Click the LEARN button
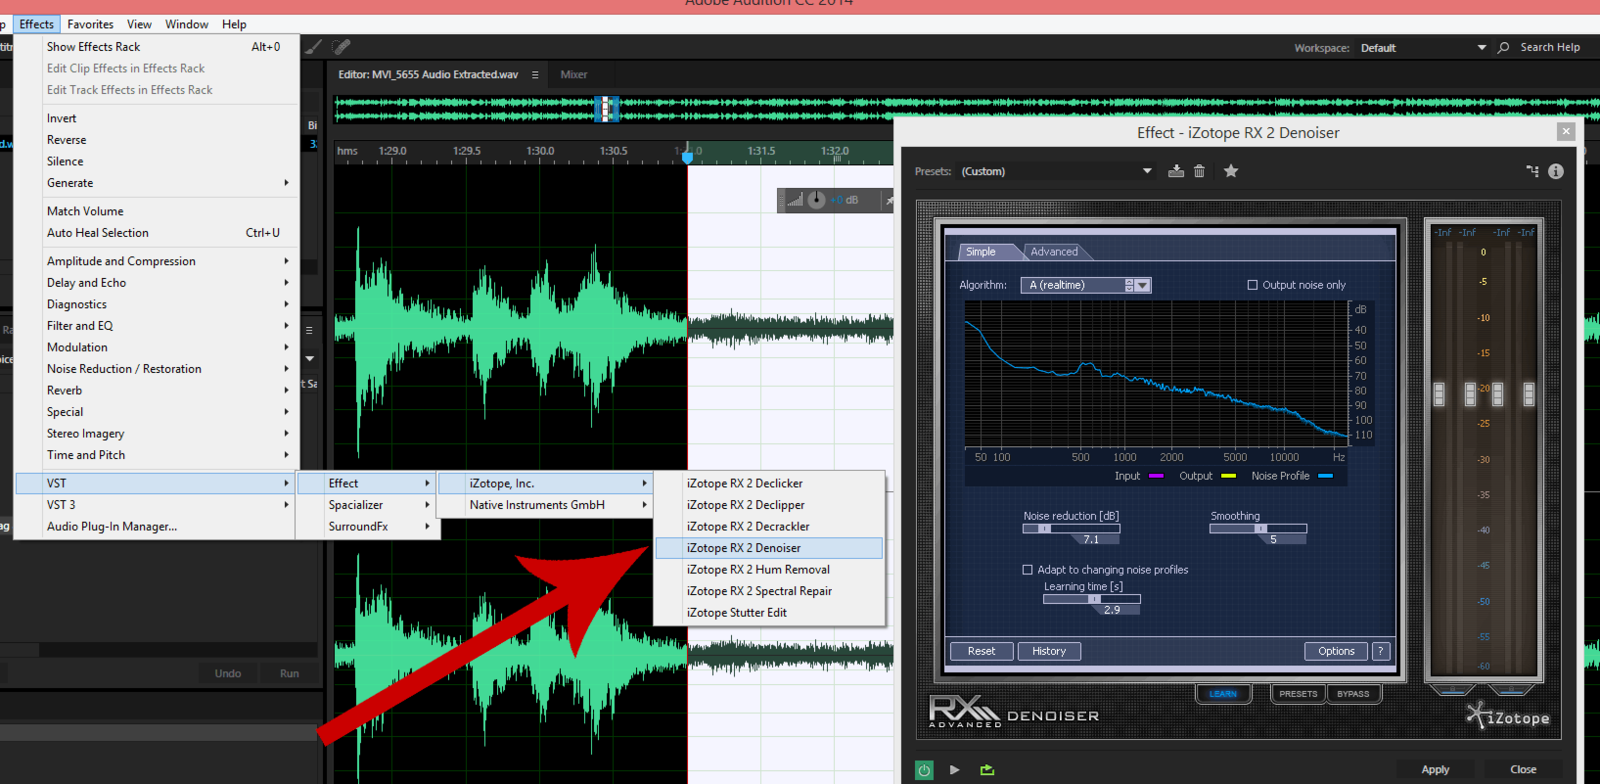The height and width of the screenshot is (784, 1600). [1223, 693]
